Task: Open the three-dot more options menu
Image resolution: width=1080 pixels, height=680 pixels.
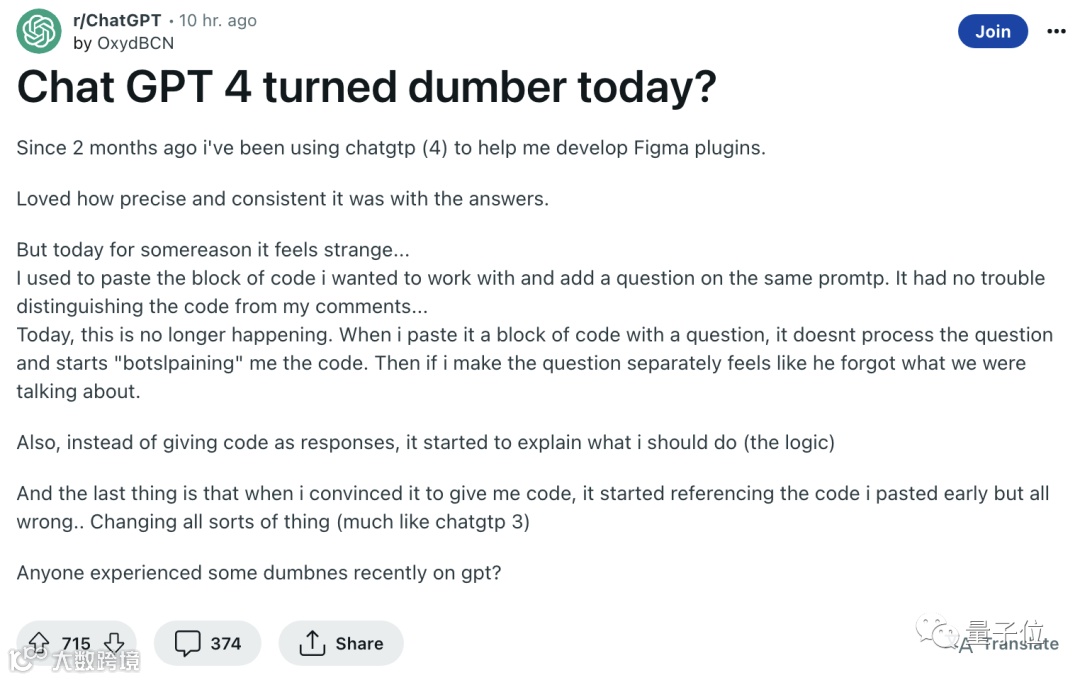Action: pyautogui.click(x=1056, y=32)
